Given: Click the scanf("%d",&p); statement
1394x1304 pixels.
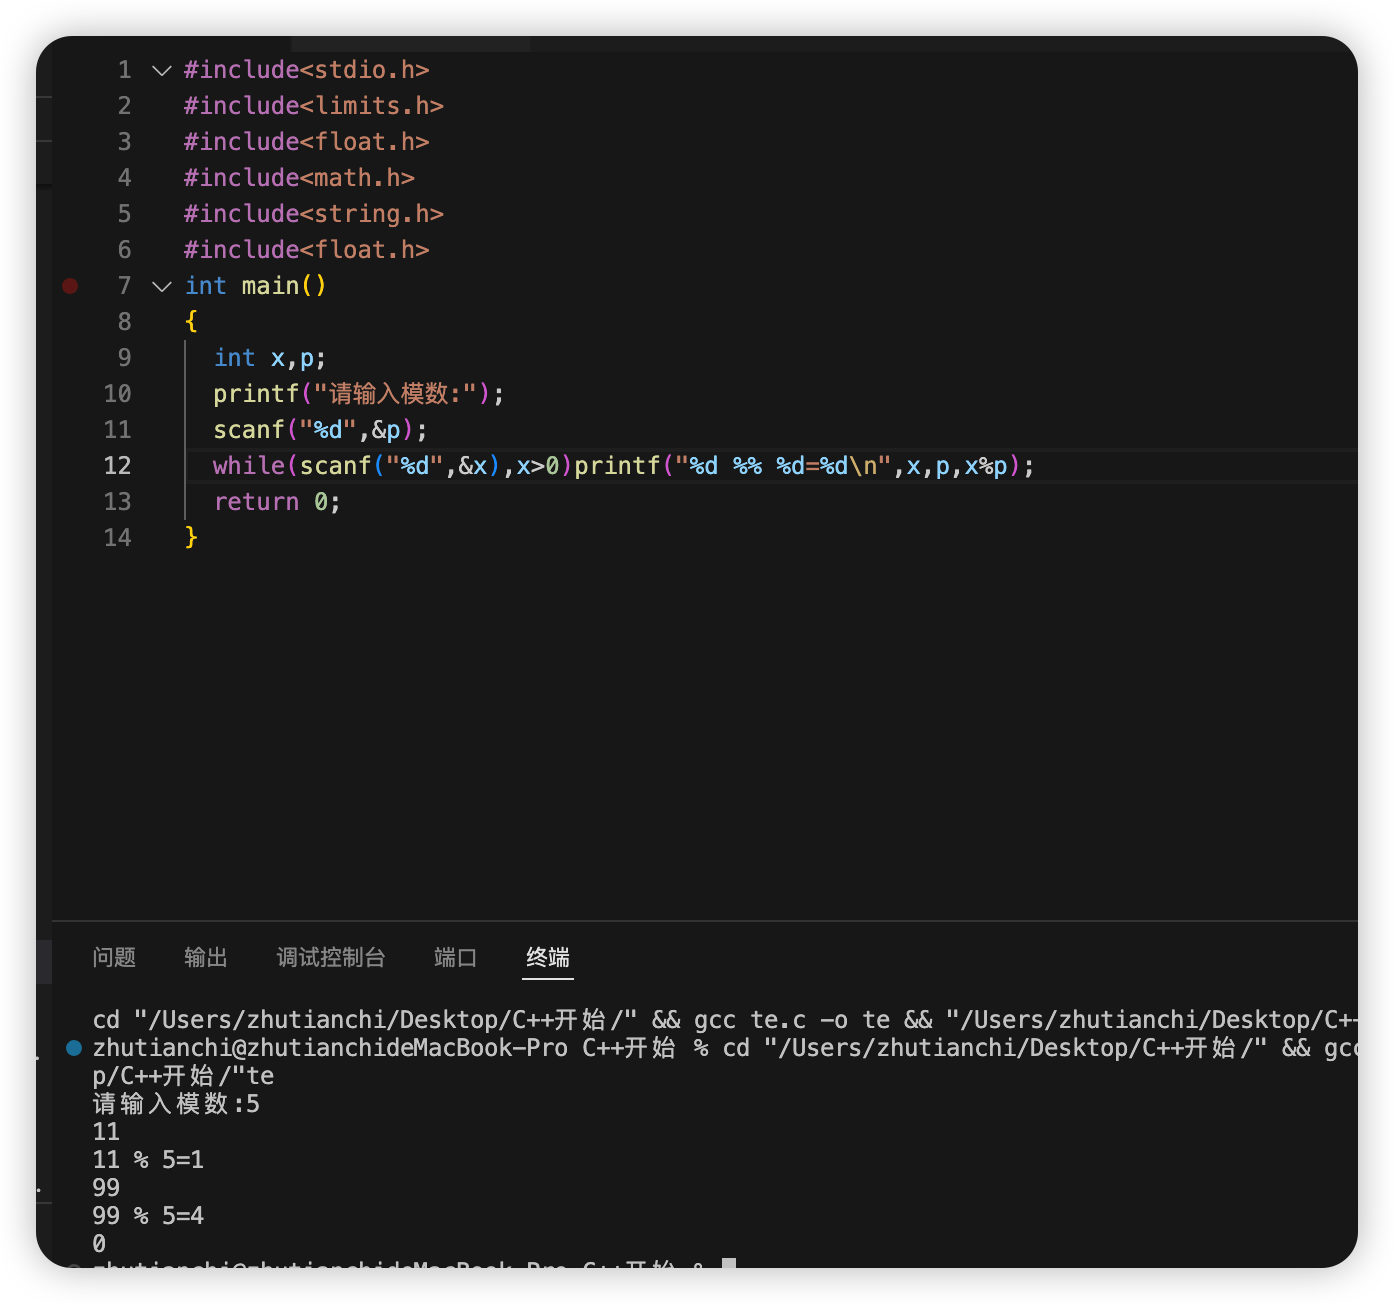Looking at the screenshot, I should point(320,430).
